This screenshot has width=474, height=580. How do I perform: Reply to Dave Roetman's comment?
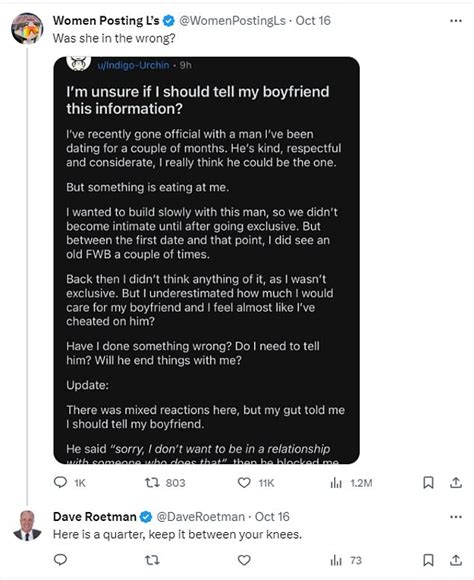pos(60,560)
